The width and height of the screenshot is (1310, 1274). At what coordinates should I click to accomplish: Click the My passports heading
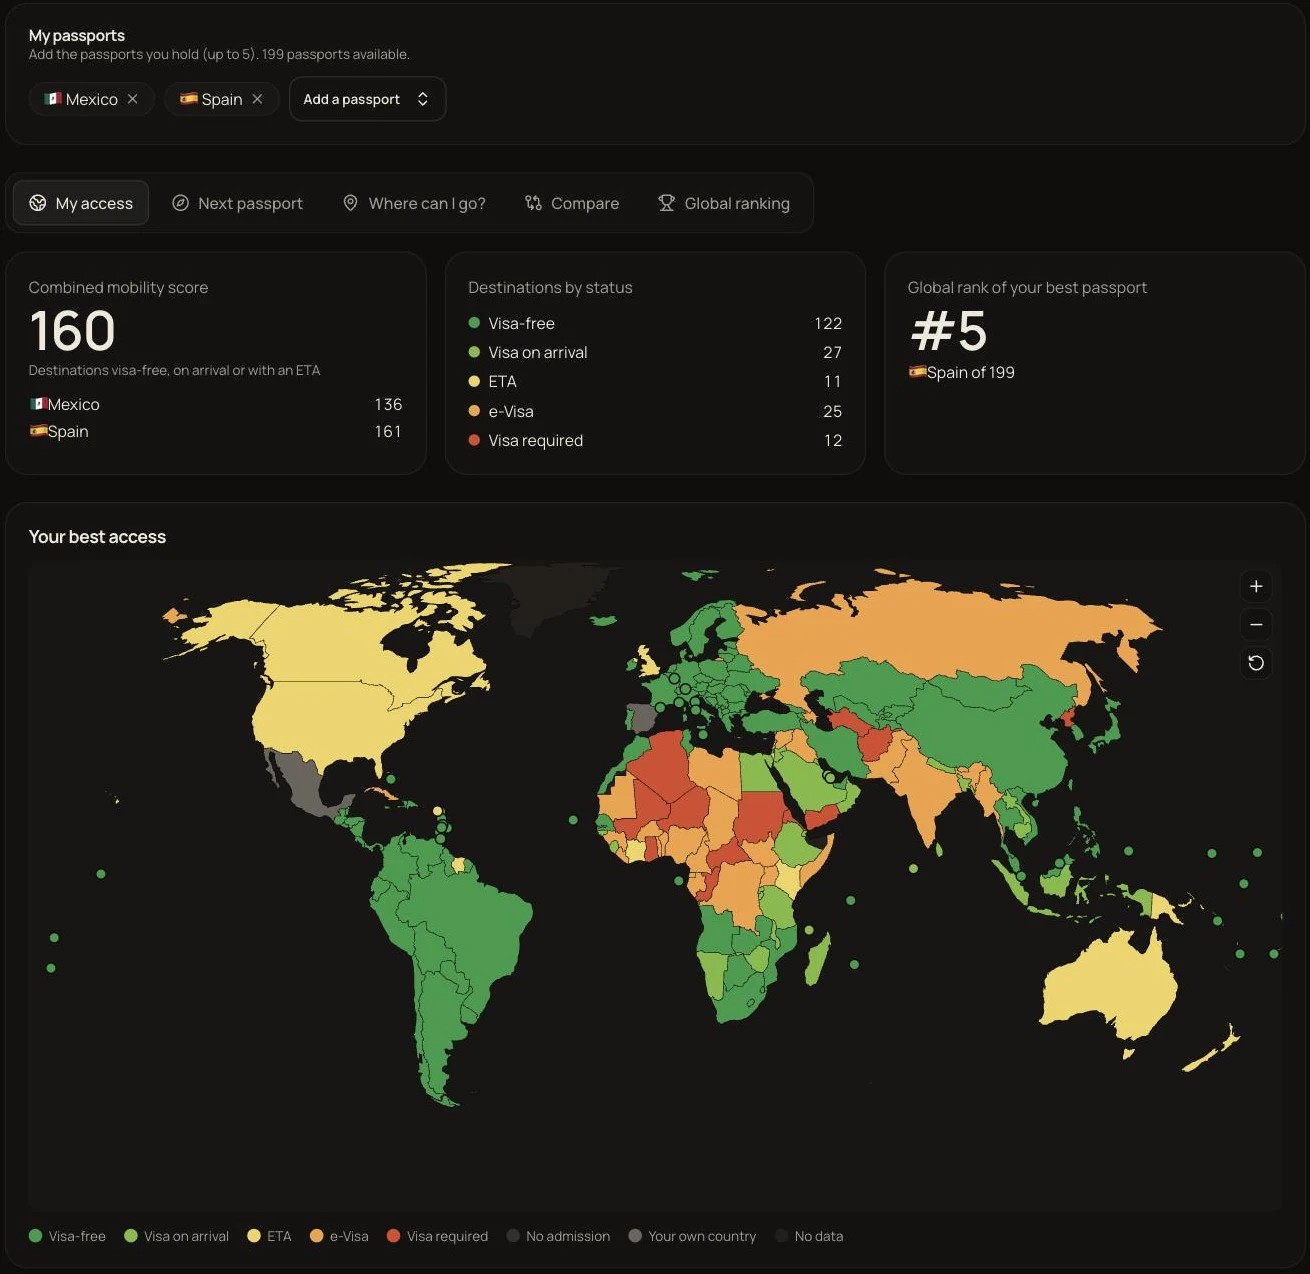(x=77, y=35)
